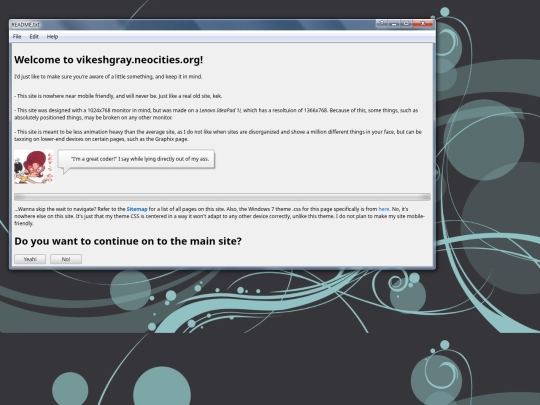Click the paragraph about less animation heavy

tap(218, 135)
